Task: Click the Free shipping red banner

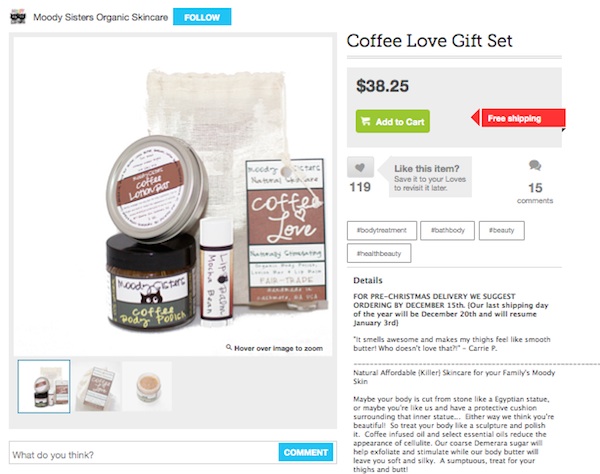Action: click(x=518, y=118)
